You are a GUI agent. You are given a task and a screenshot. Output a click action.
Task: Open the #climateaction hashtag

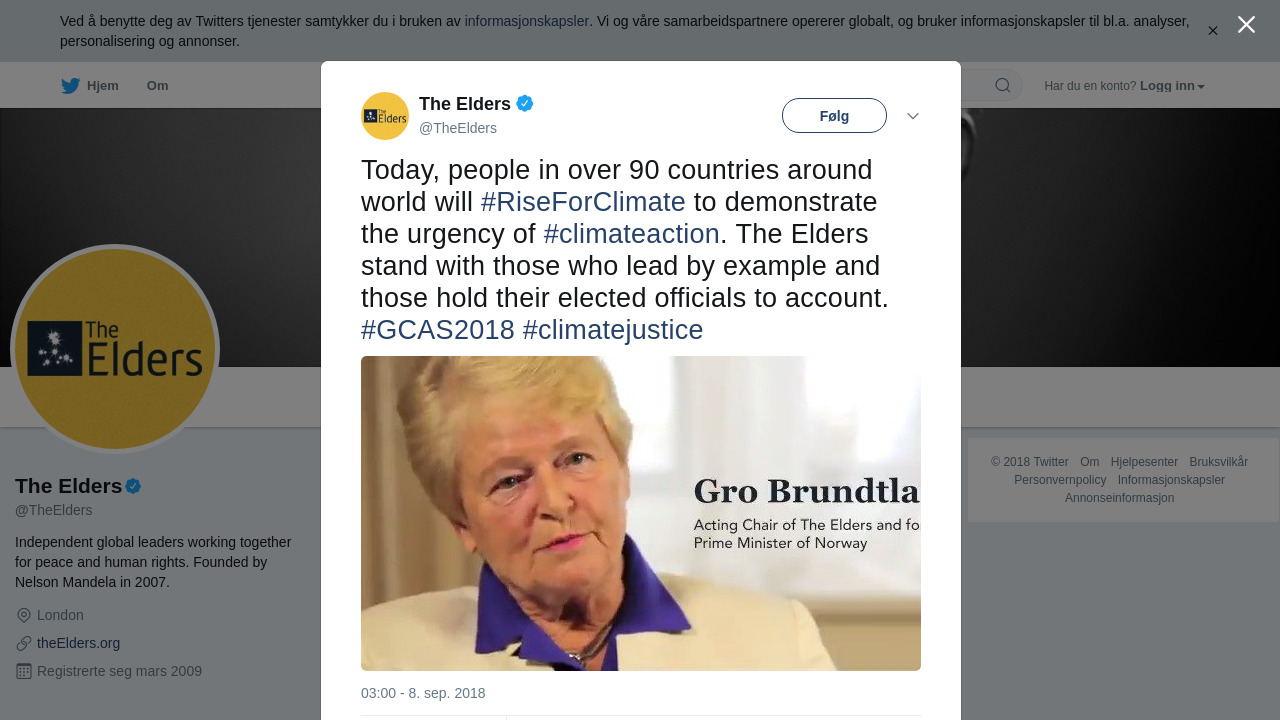click(631, 234)
